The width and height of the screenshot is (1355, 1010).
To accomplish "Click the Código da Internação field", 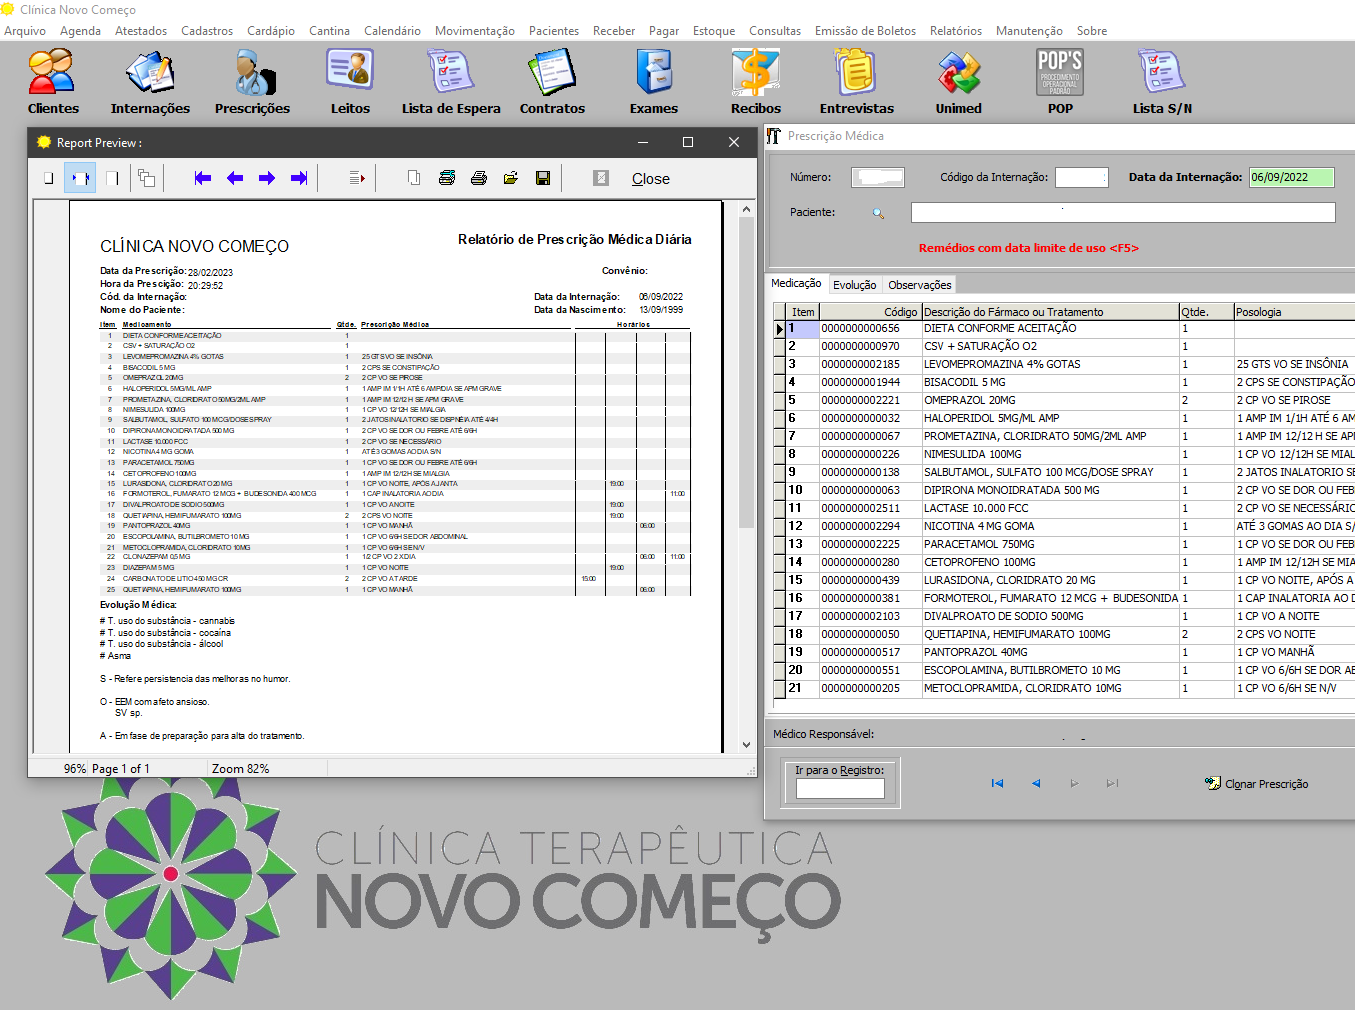I will tap(1082, 177).
